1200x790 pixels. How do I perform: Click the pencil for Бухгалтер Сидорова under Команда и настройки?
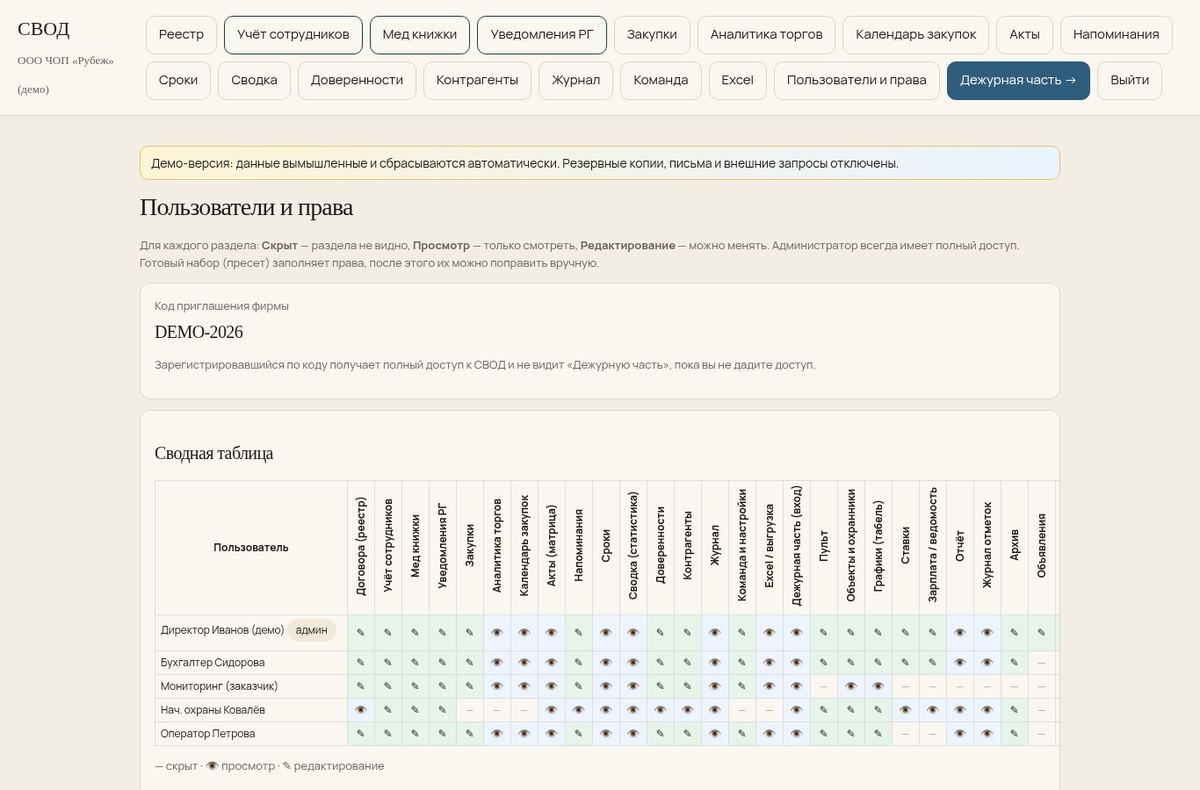click(742, 663)
